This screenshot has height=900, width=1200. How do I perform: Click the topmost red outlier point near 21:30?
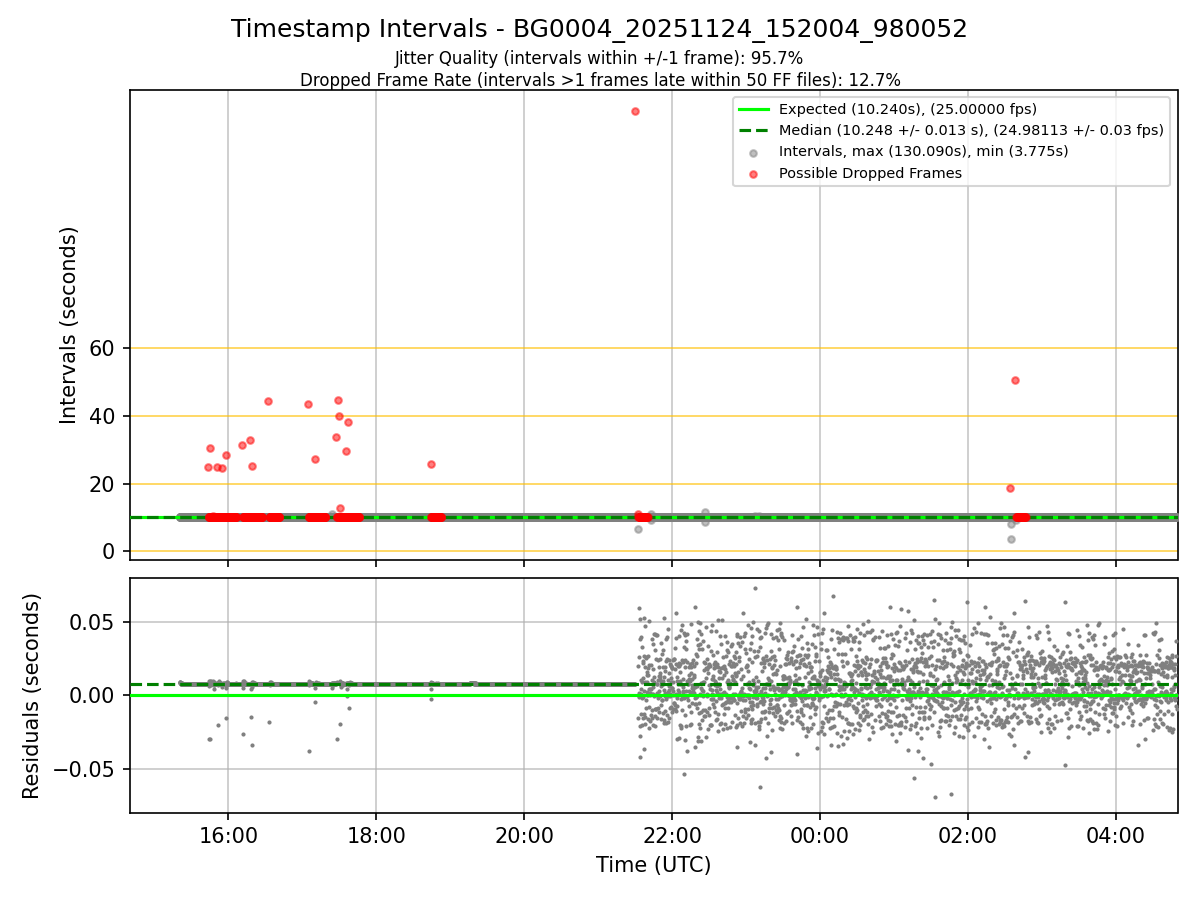pyautogui.click(x=635, y=111)
